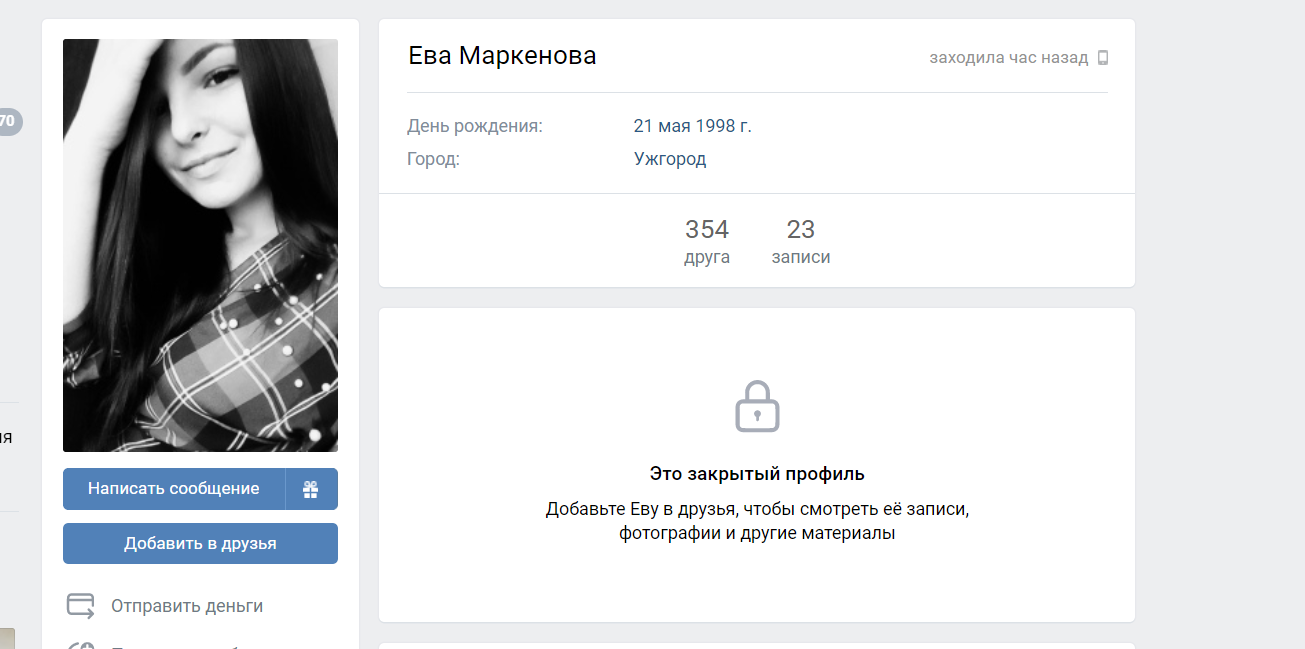Open the 23 записи posts counter
Image resolution: width=1305 pixels, height=649 pixels.
click(801, 241)
